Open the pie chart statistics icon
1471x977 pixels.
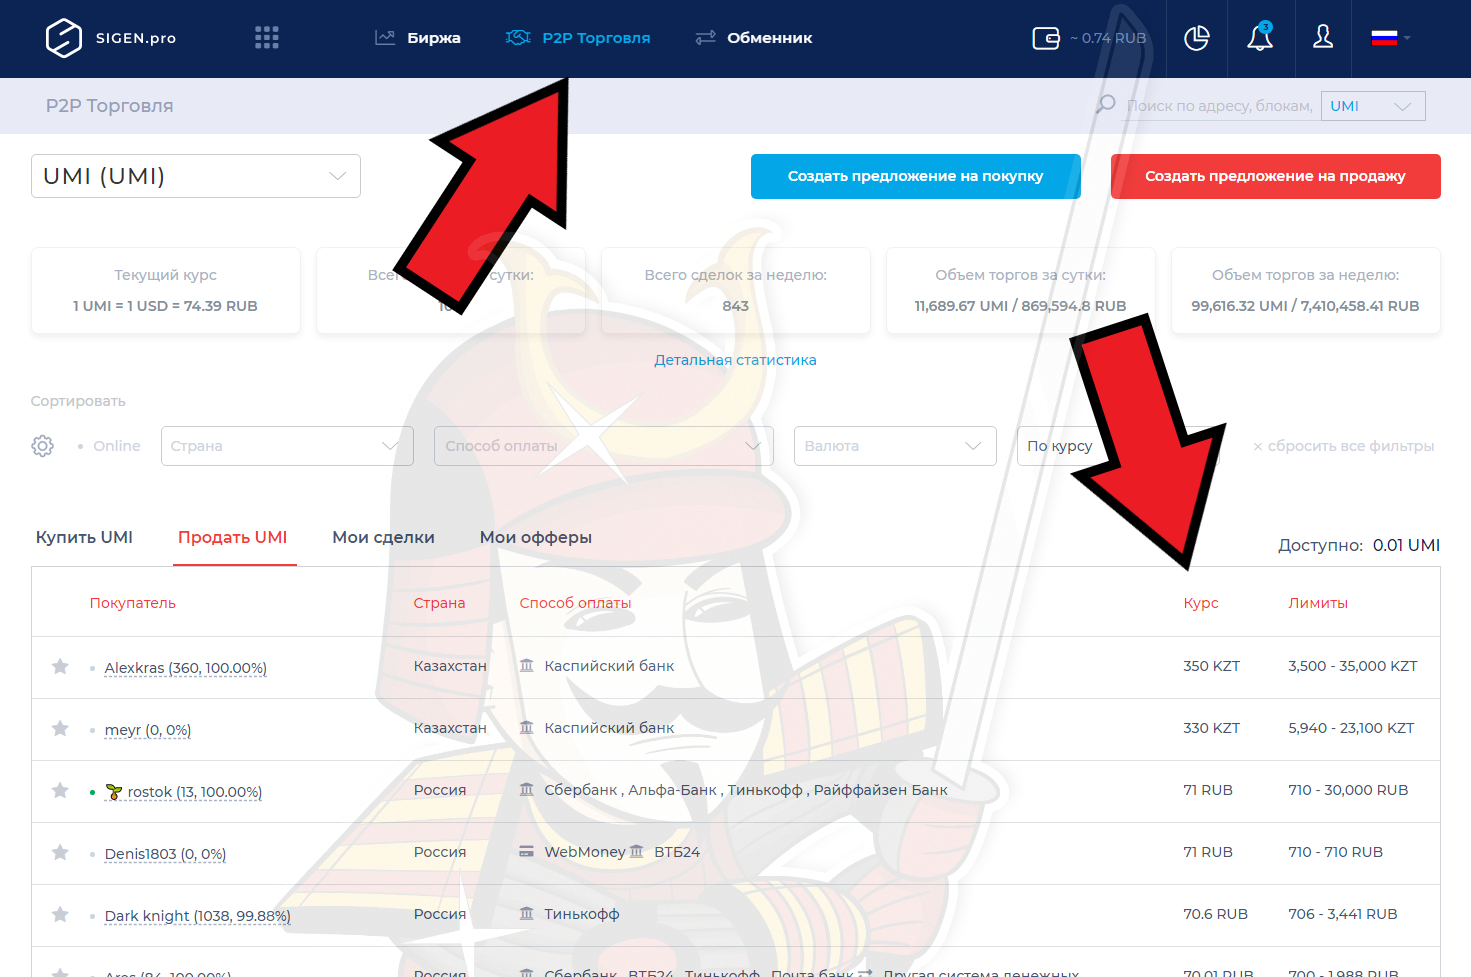point(1197,38)
